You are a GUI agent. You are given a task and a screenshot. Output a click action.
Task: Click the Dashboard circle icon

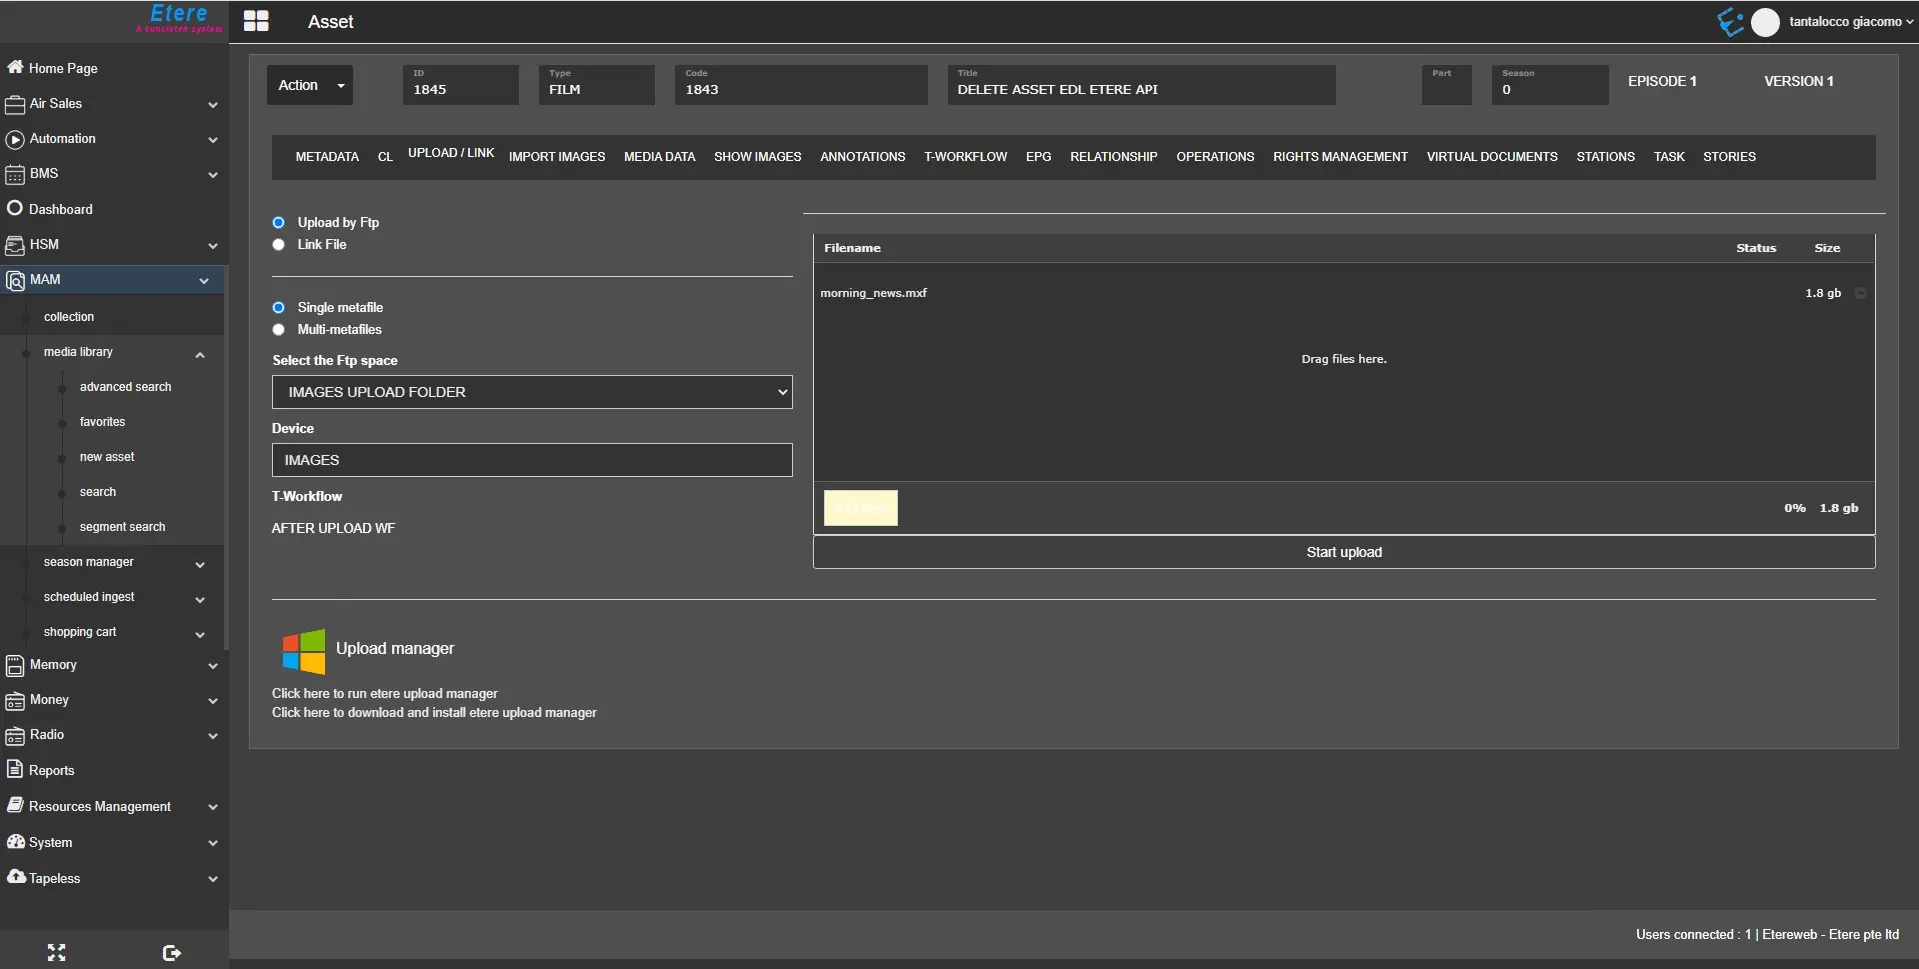pos(15,208)
